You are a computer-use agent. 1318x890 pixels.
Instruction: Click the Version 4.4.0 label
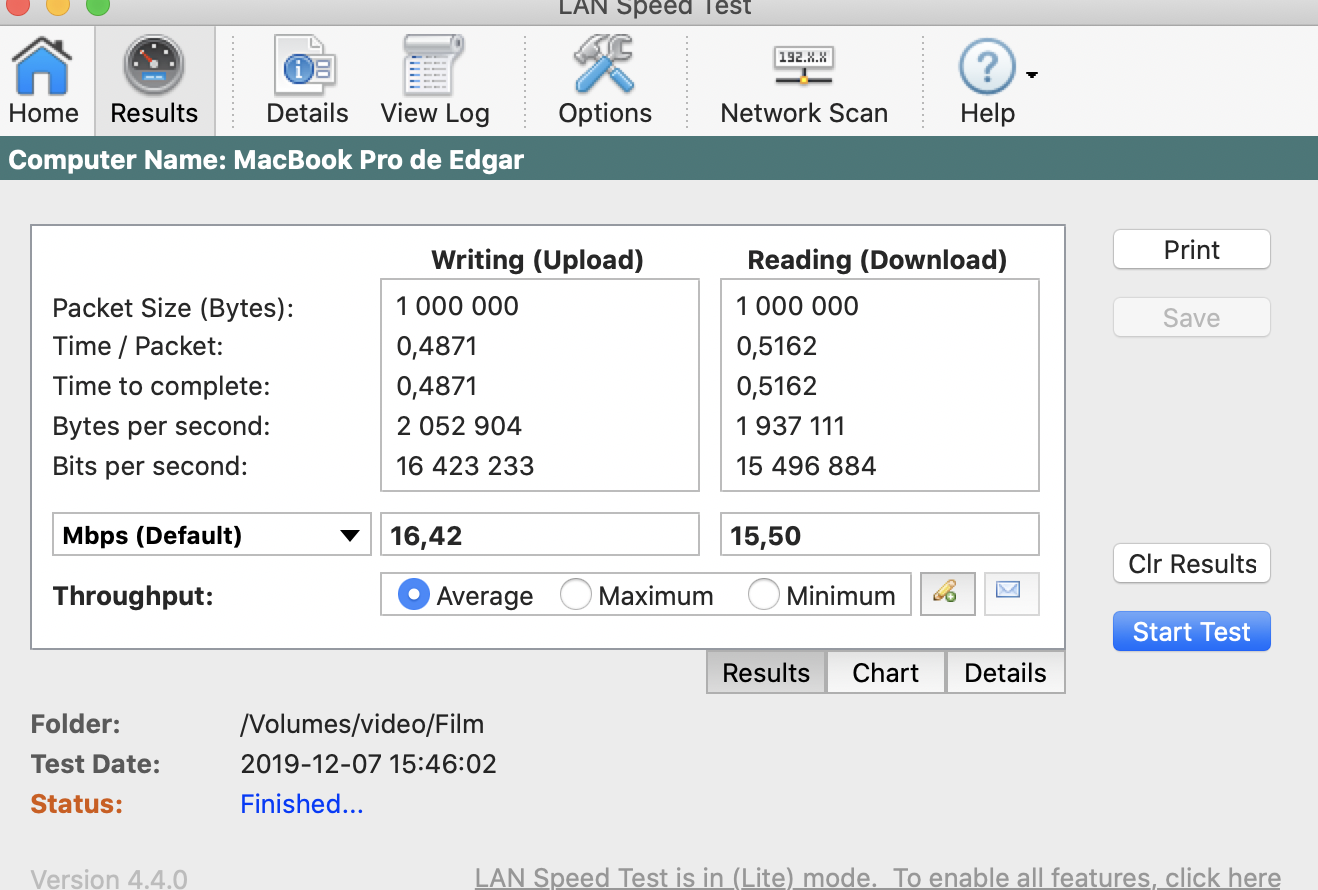click(x=109, y=879)
